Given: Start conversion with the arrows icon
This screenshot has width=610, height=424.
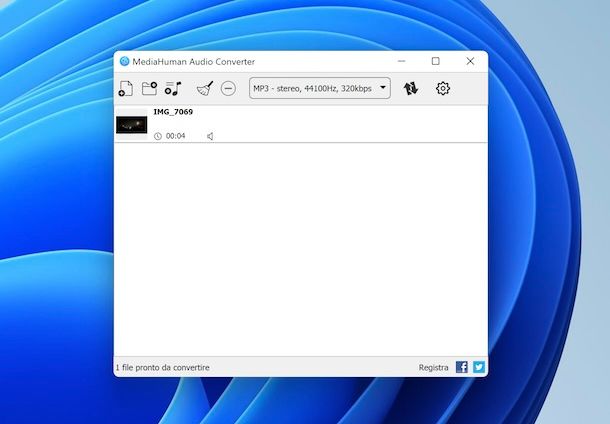Looking at the screenshot, I should click(x=411, y=88).
